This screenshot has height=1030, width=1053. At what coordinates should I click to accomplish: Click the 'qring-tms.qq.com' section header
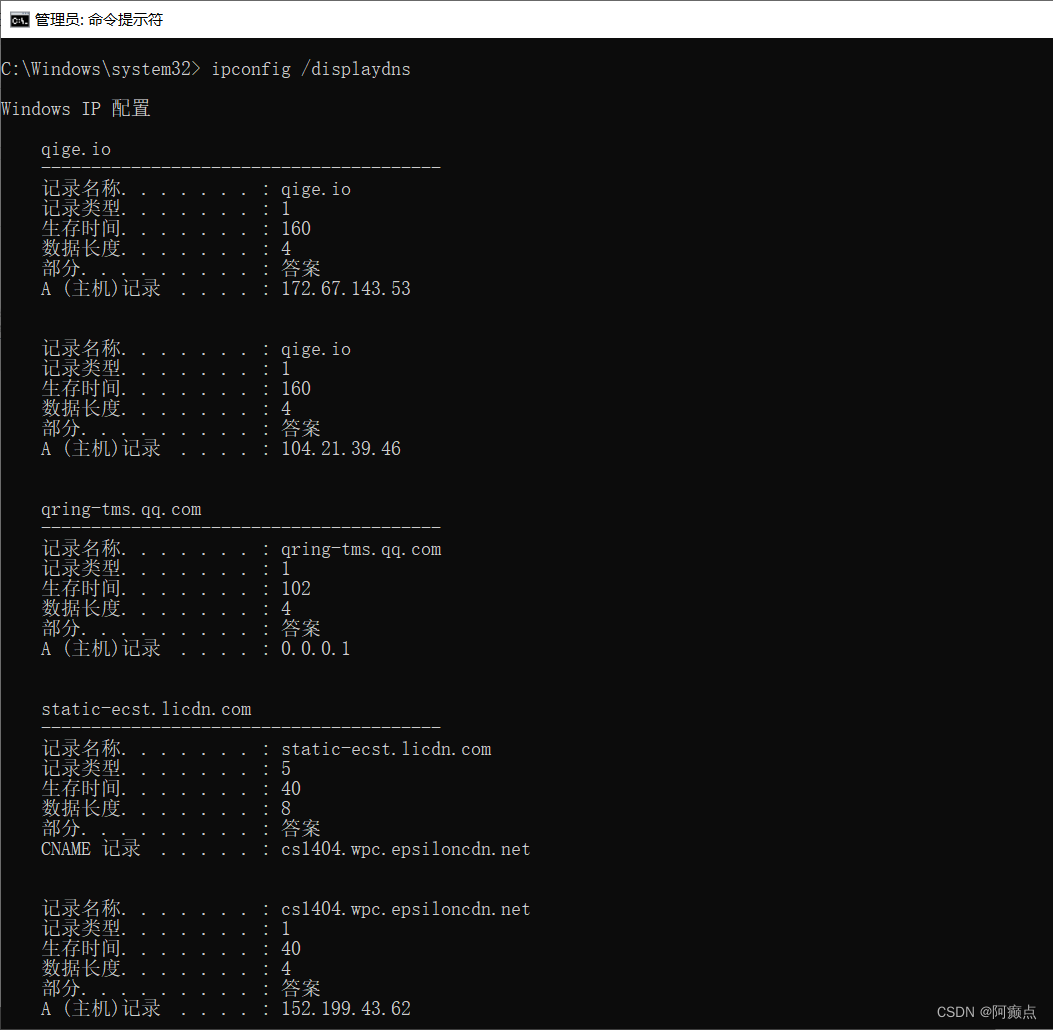point(121,510)
